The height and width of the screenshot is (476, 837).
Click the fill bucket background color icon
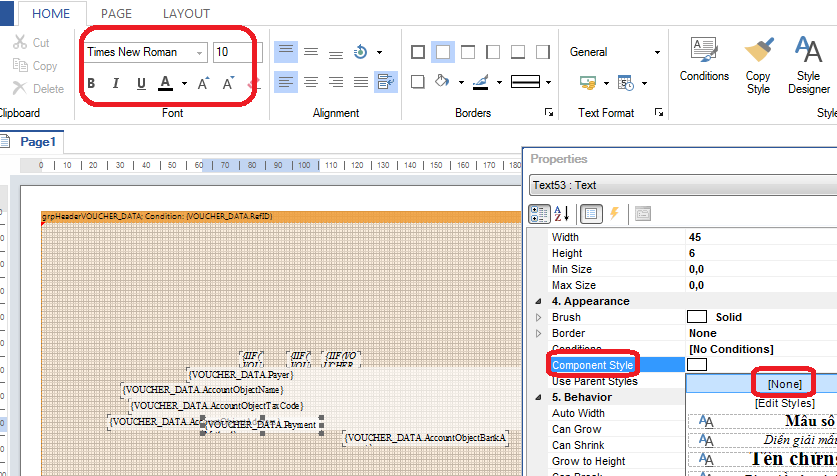[x=442, y=82]
